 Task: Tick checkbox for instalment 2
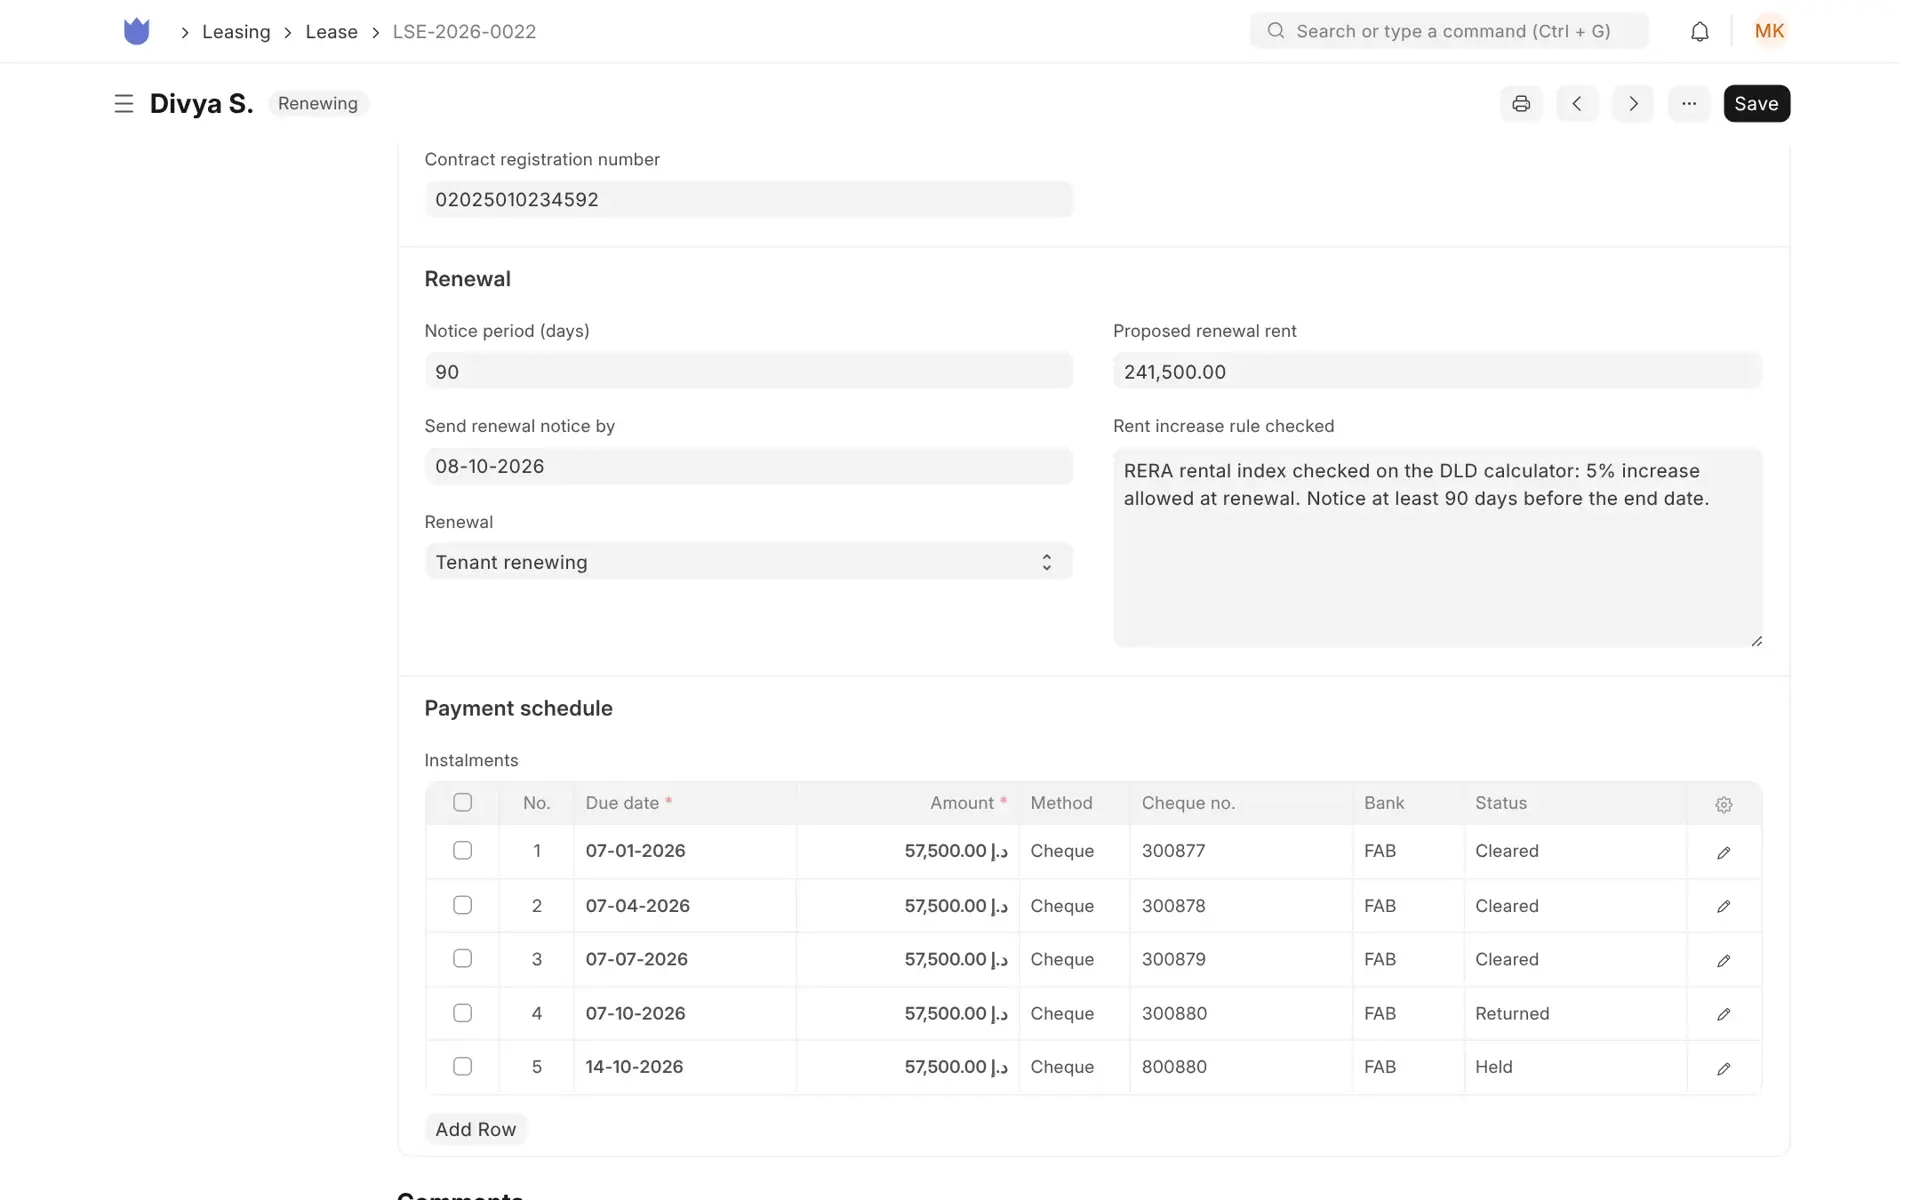[x=462, y=905]
